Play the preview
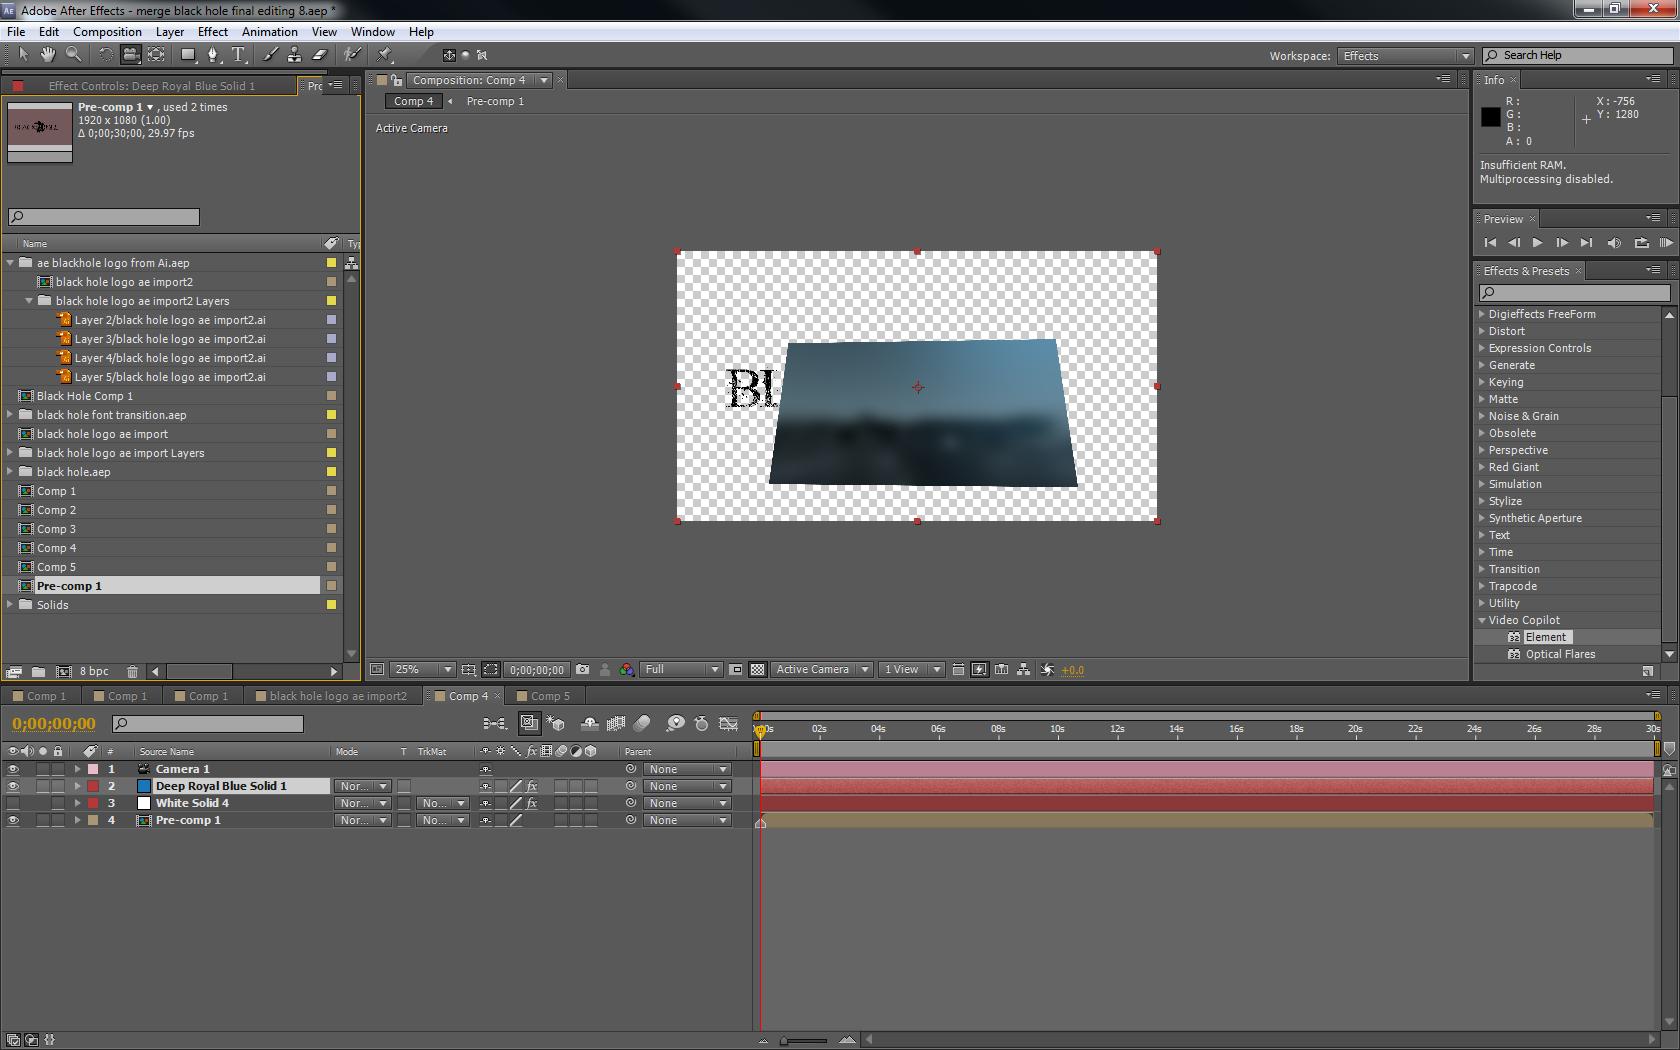The image size is (1680, 1050). click(1537, 243)
